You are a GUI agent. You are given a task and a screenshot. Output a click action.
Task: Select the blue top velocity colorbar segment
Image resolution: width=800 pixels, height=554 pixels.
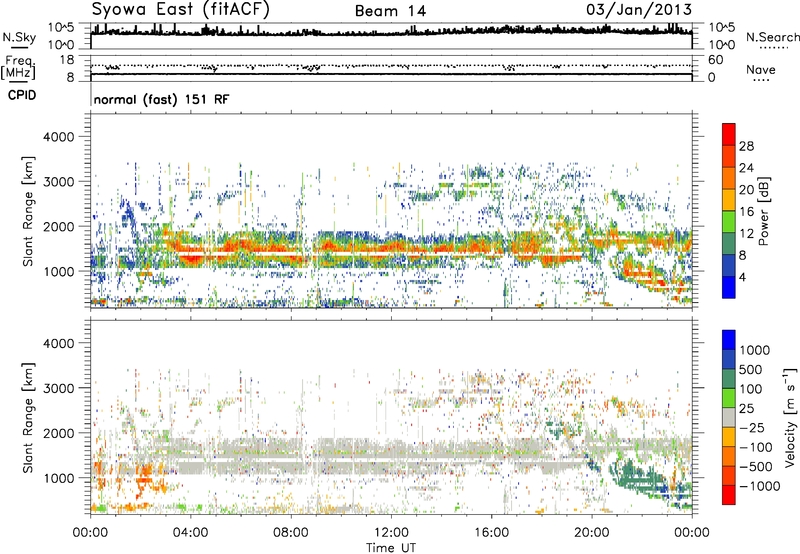click(729, 340)
